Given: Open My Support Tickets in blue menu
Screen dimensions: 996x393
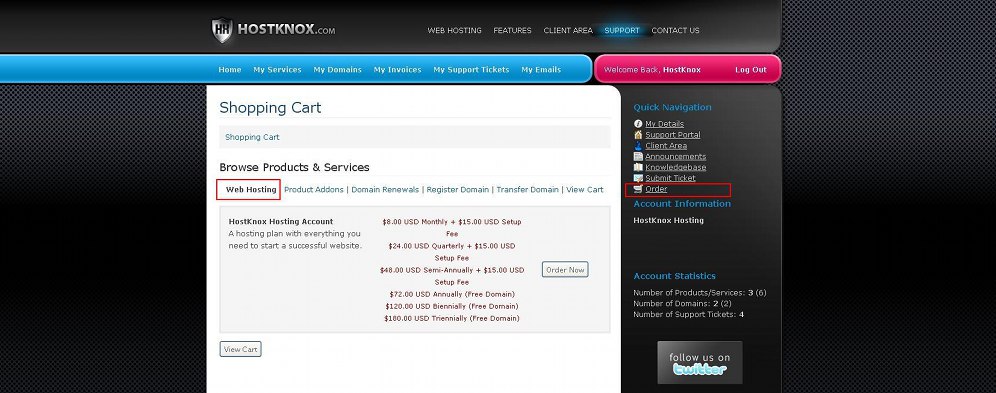Looking at the screenshot, I should [471, 70].
